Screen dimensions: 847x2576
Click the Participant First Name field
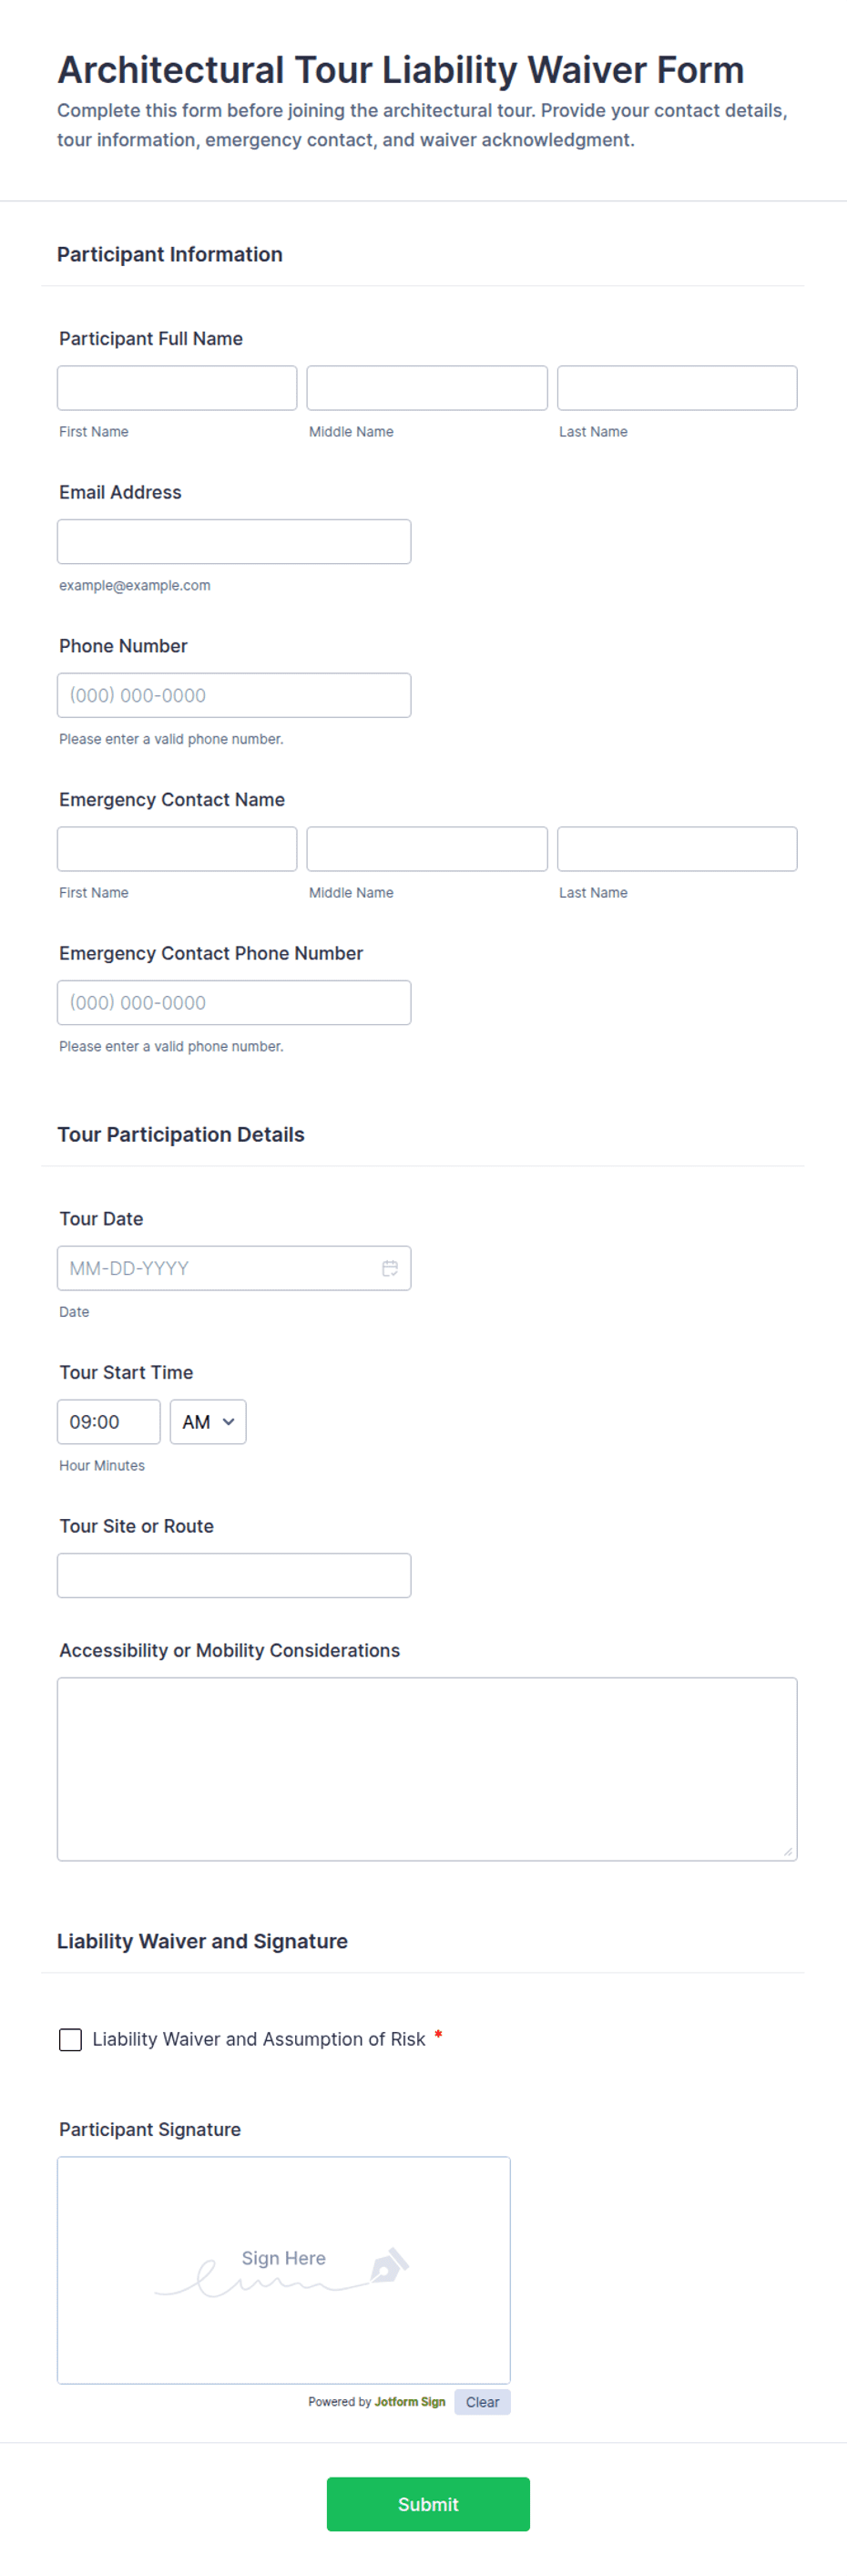pyautogui.click(x=177, y=388)
